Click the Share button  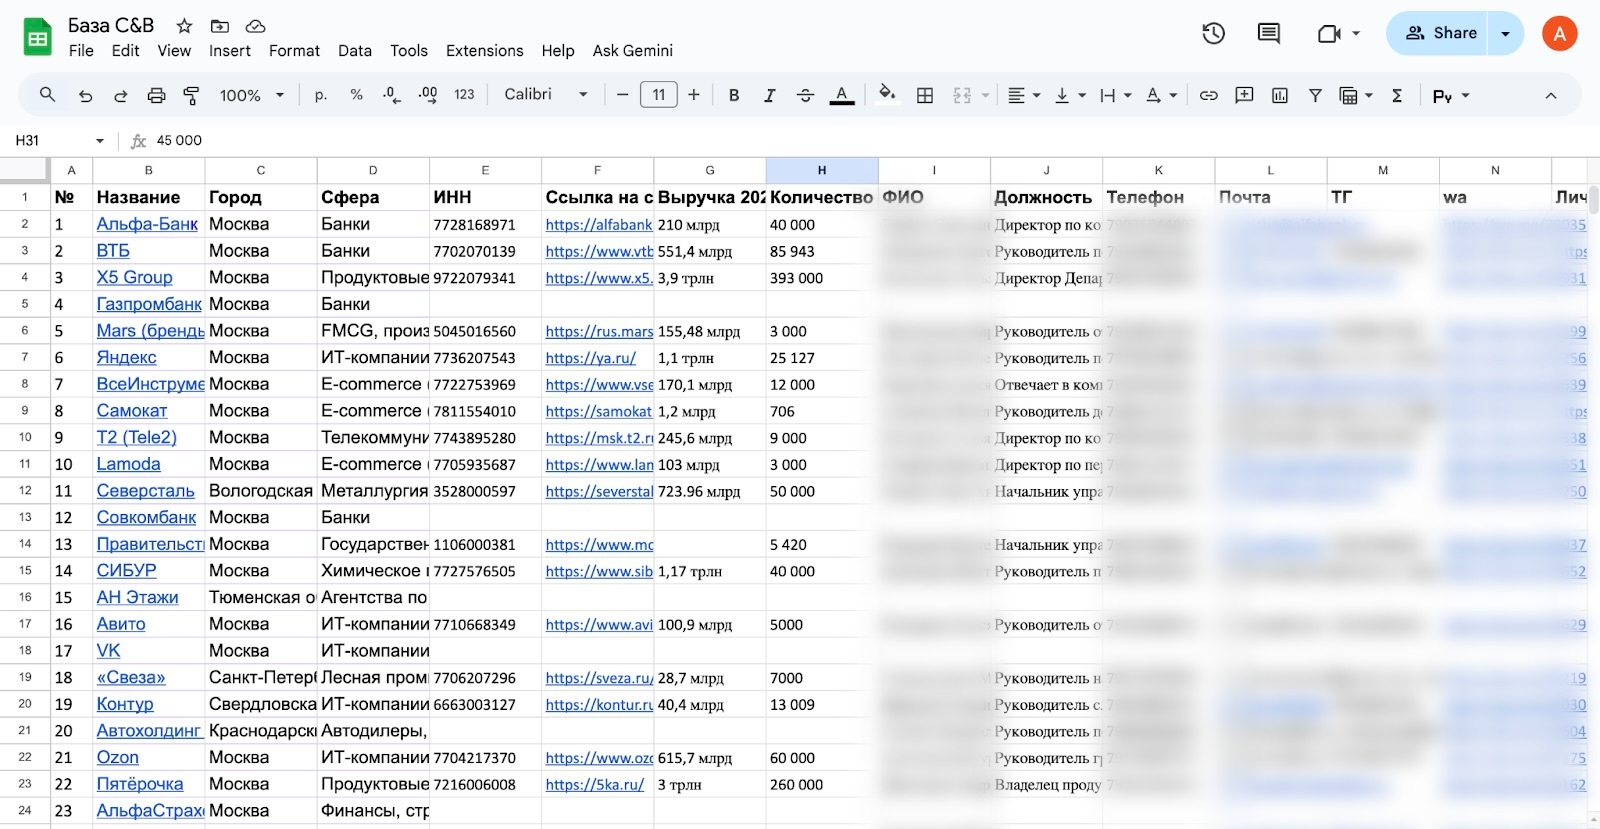point(1438,34)
